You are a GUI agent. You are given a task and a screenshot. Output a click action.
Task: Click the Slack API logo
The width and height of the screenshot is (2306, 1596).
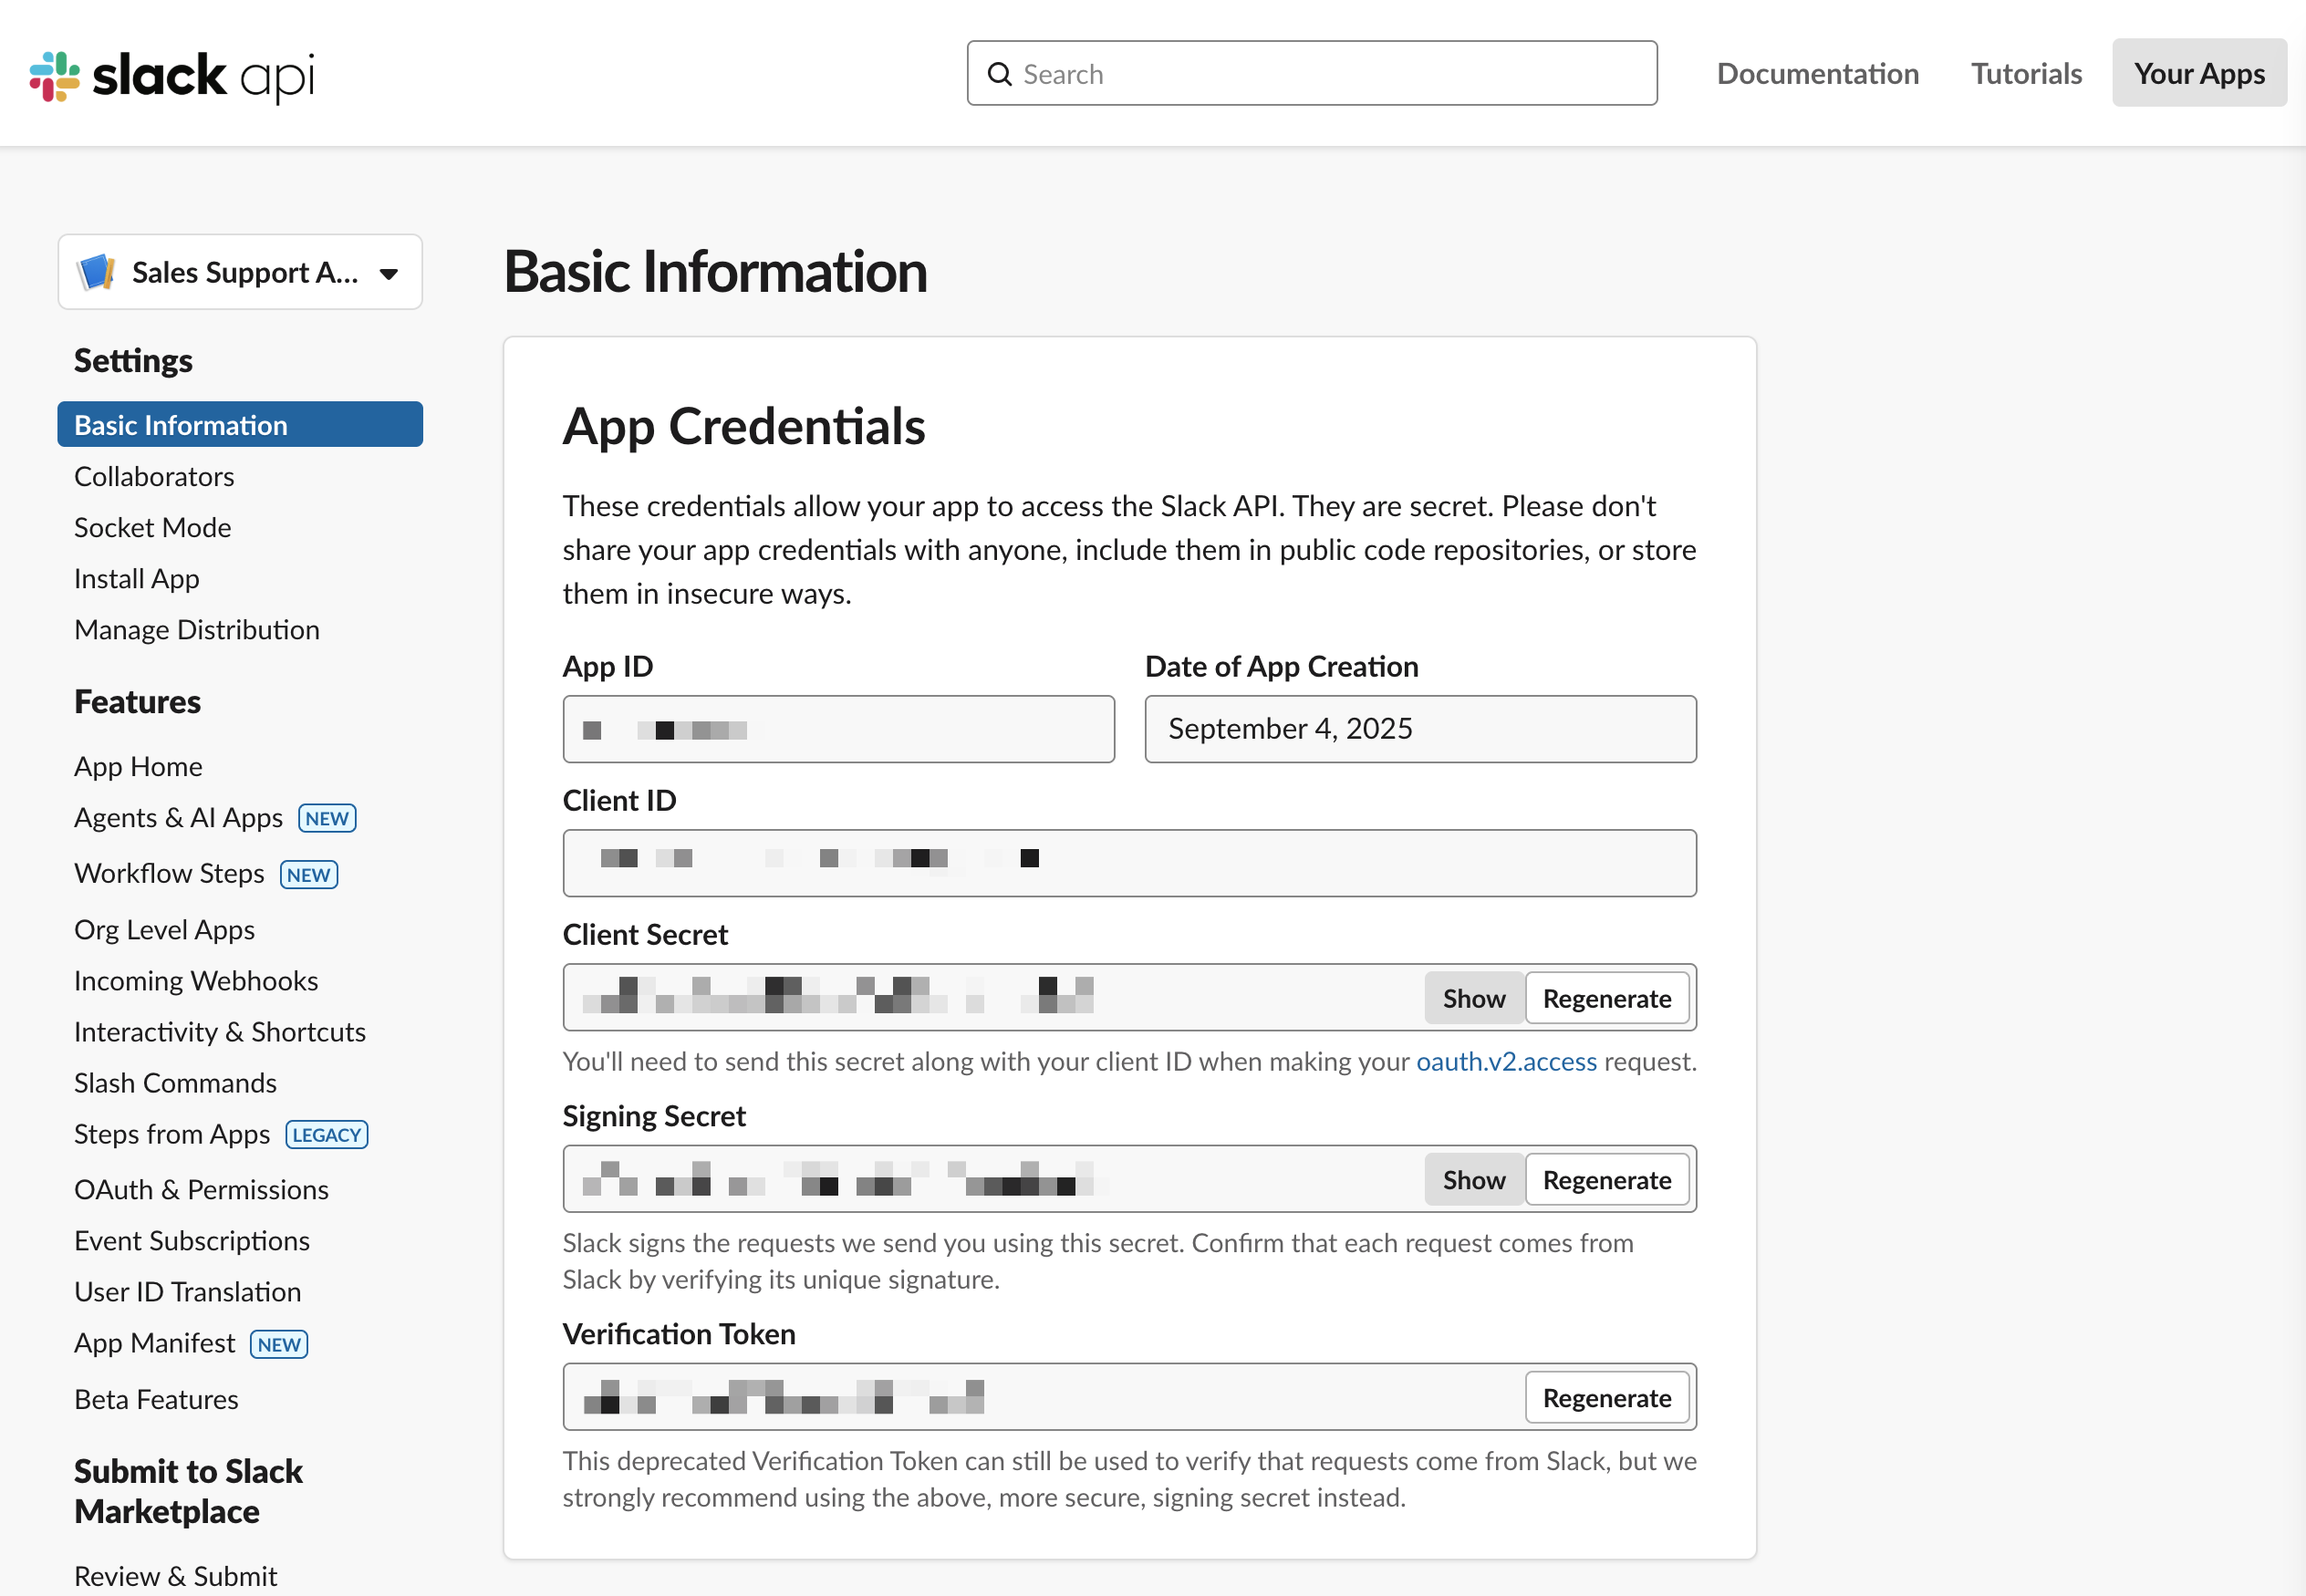coord(170,74)
